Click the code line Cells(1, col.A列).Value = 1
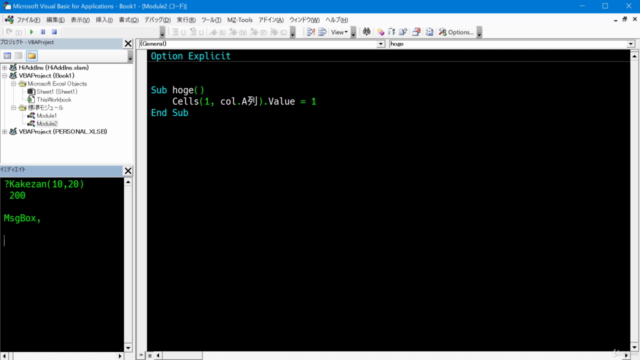The image size is (640, 360). (244, 101)
